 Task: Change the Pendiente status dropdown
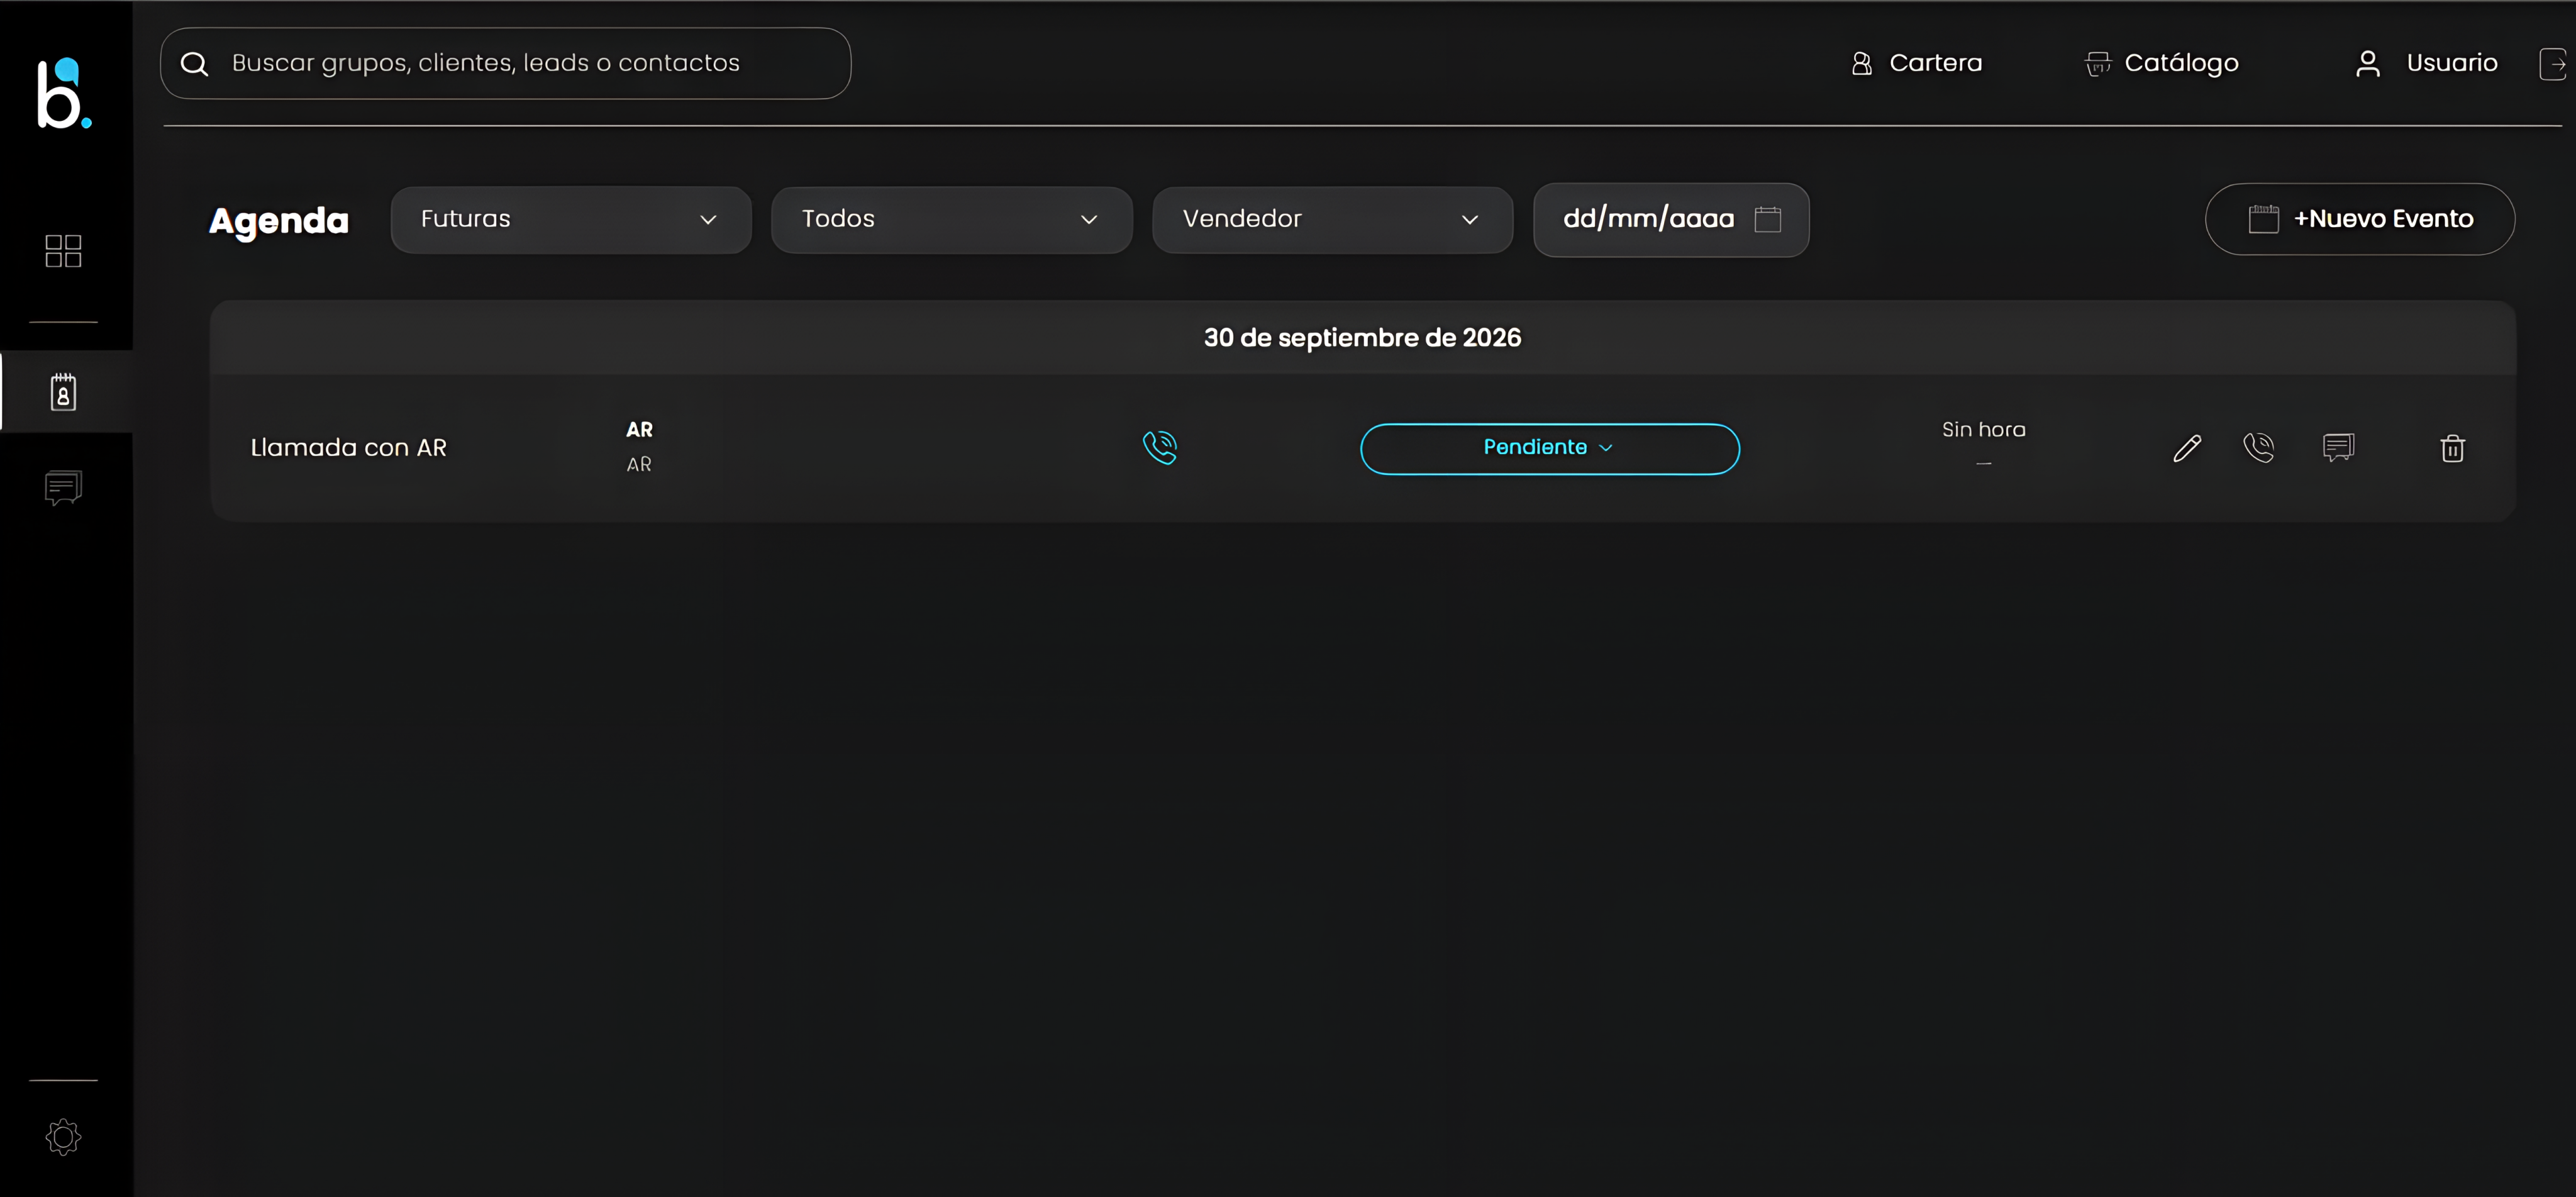pos(1549,448)
